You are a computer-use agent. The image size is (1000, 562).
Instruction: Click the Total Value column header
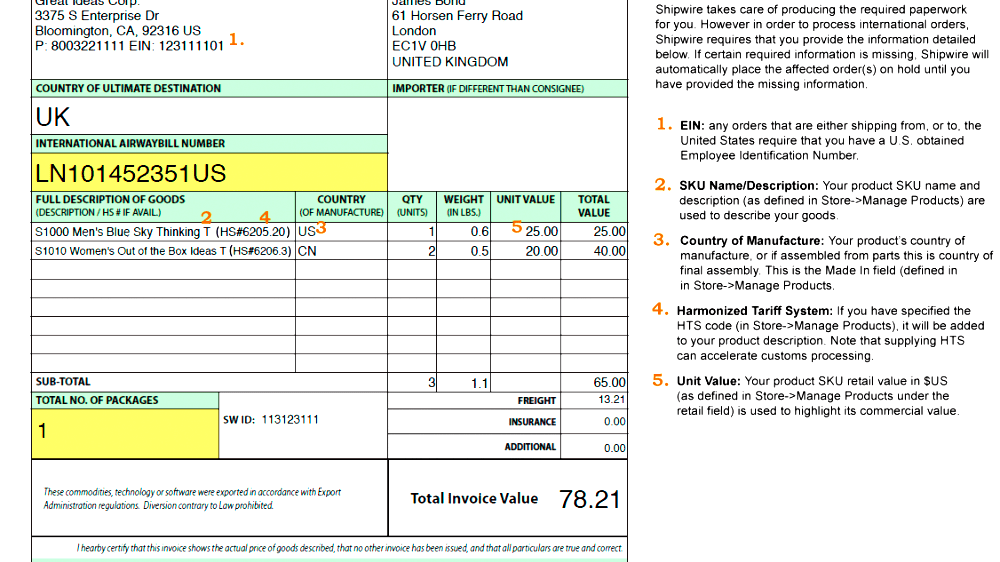pos(594,206)
